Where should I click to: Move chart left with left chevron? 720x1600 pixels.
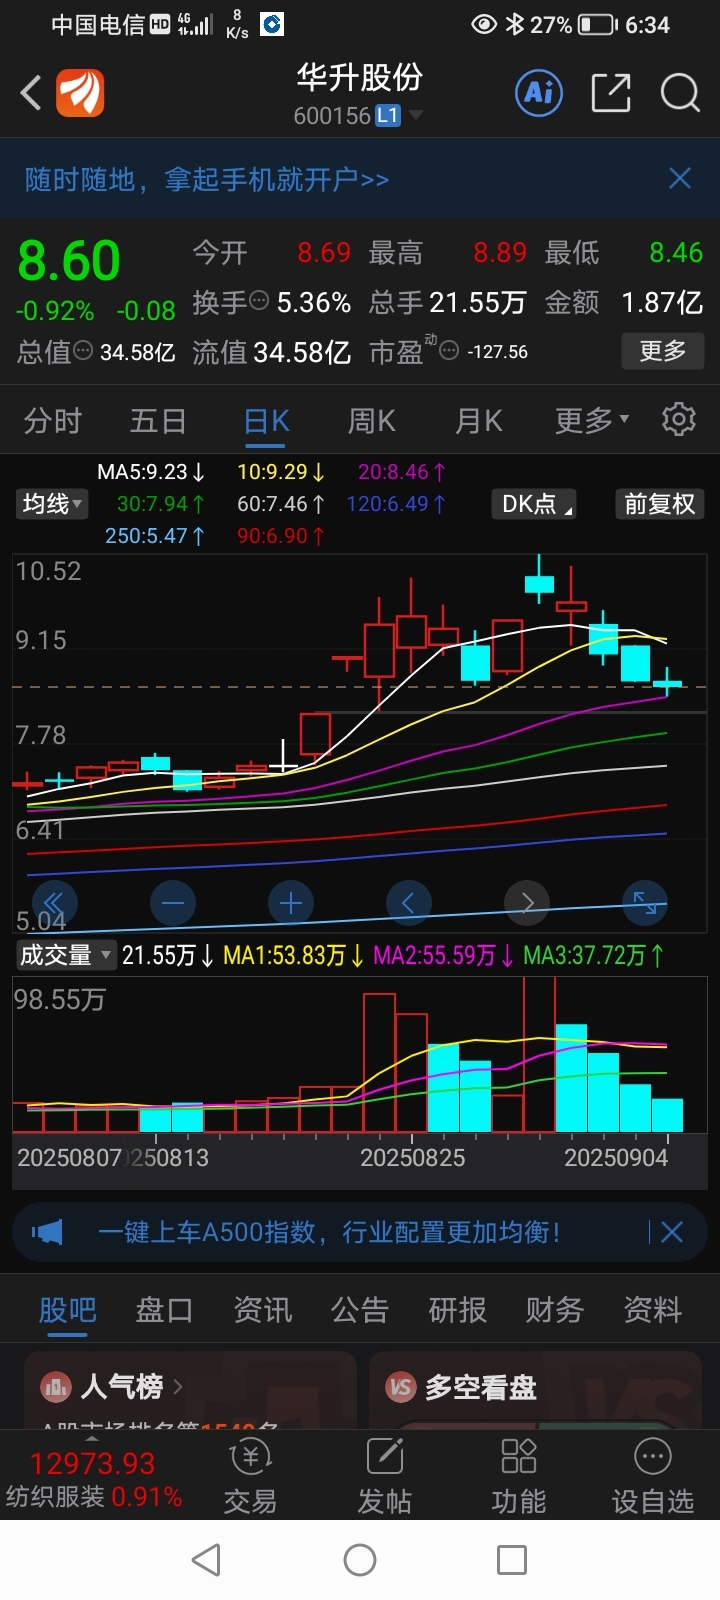408,903
